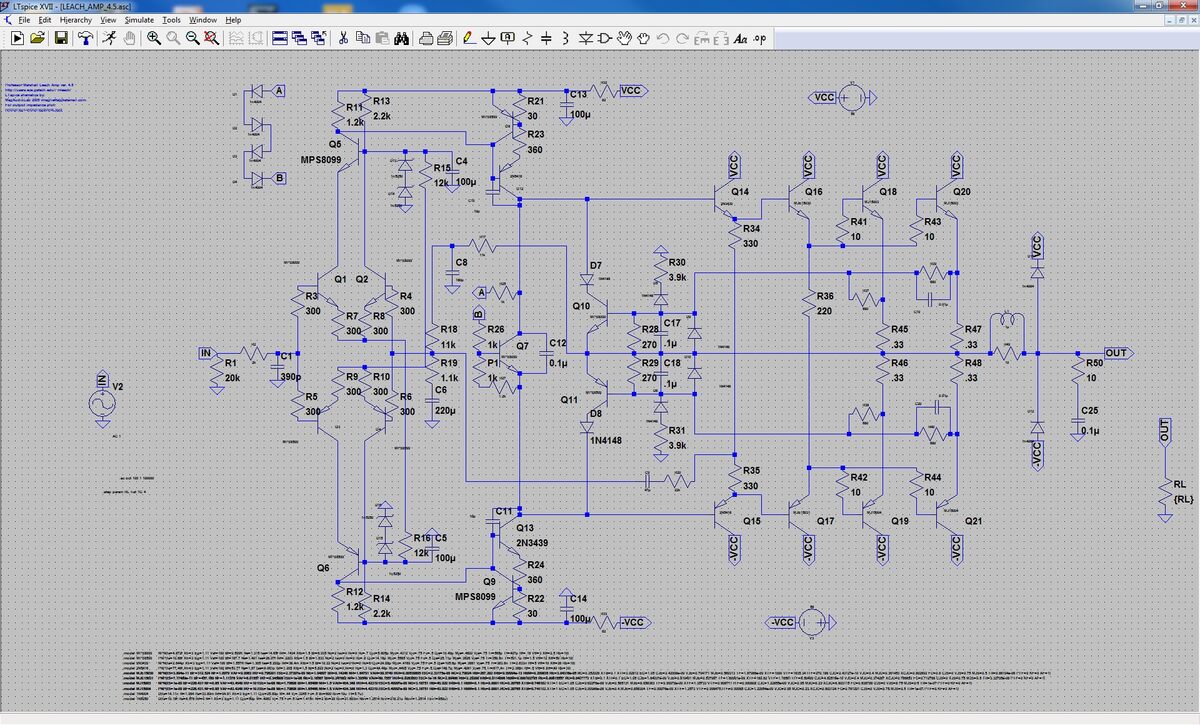The height and width of the screenshot is (725, 1200).
Task: Open Print Setup icon
Action: point(425,38)
